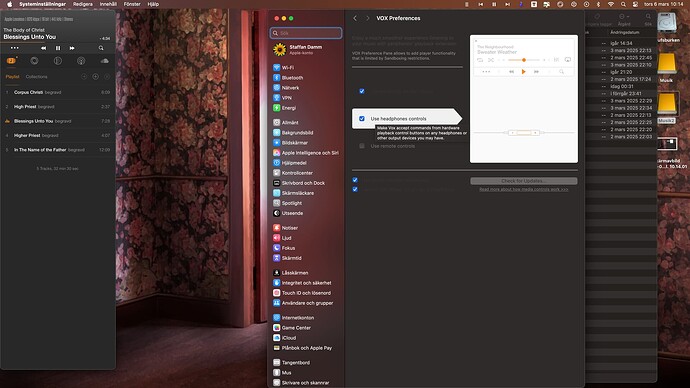Untick the checkbox above Use headphones controls
The height and width of the screenshot is (388, 690).
coord(362,91)
